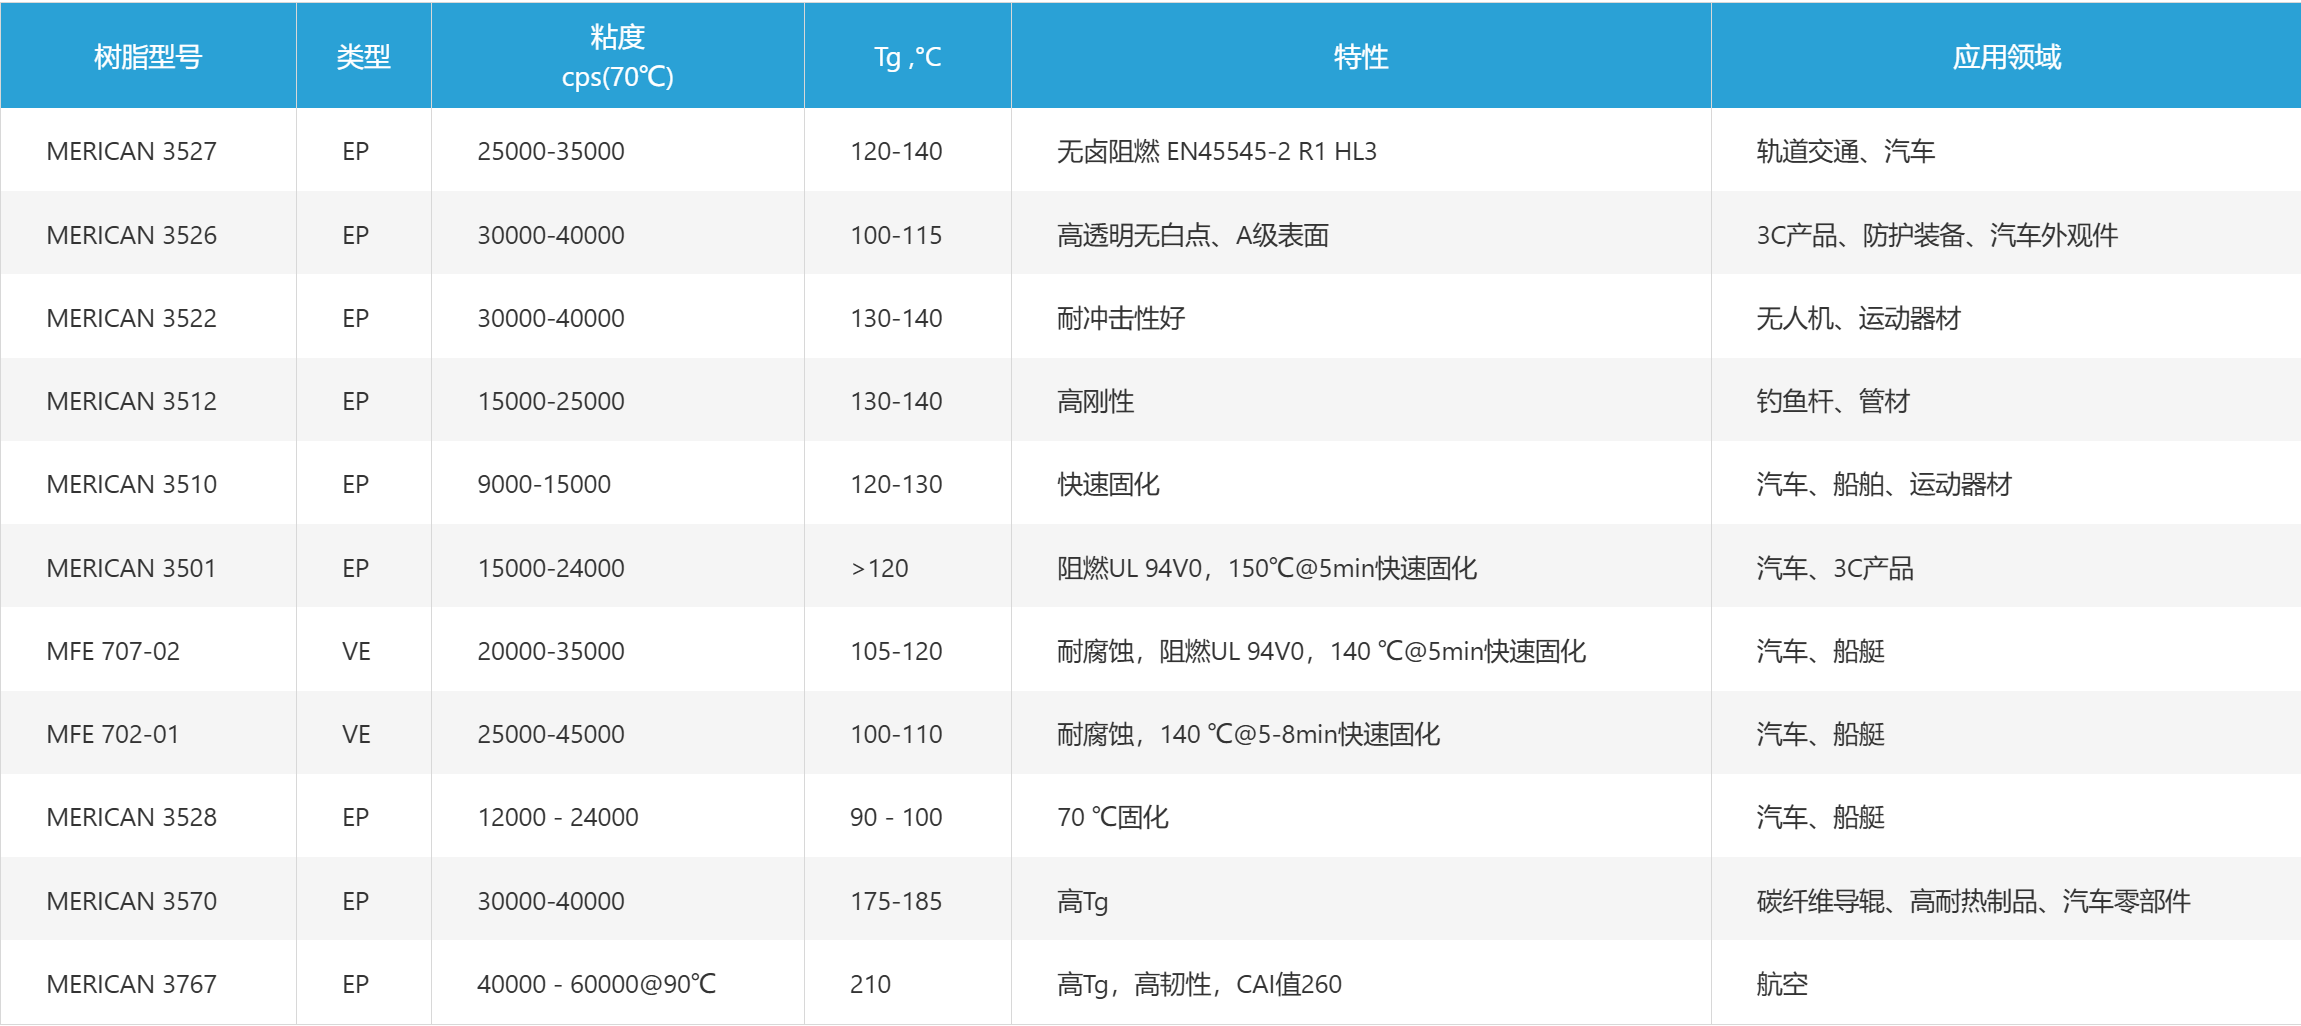Click the 9000-15000 viscosity value

(x=544, y=484)
